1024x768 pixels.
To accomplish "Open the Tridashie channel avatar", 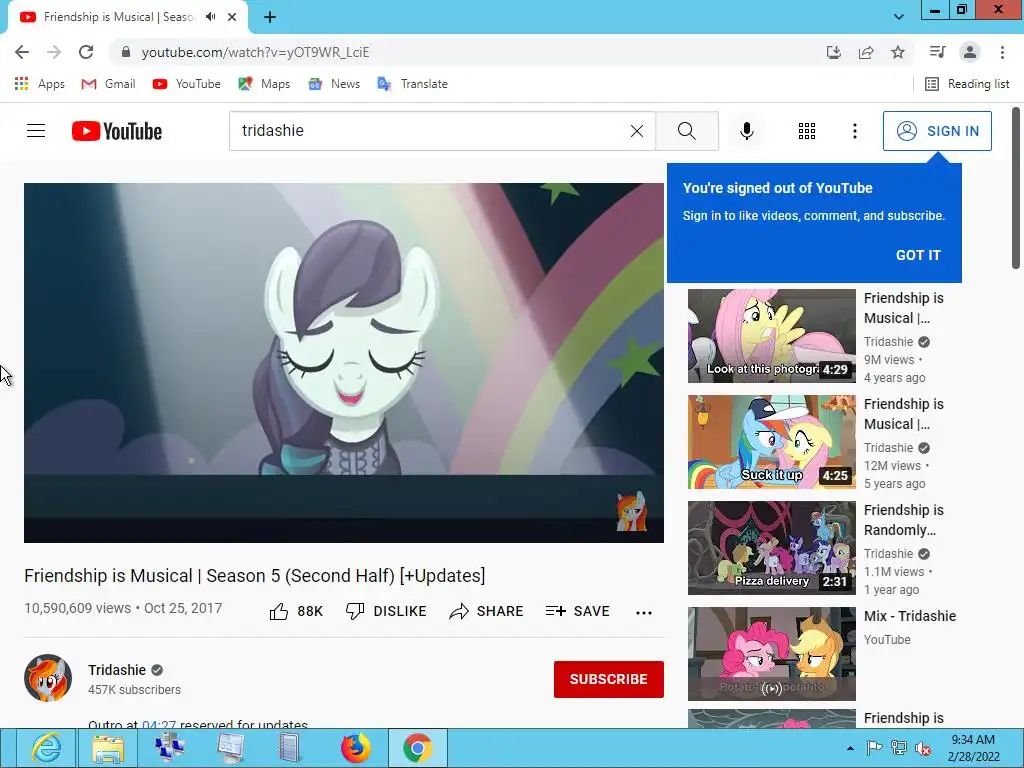I will click(48, 678).
